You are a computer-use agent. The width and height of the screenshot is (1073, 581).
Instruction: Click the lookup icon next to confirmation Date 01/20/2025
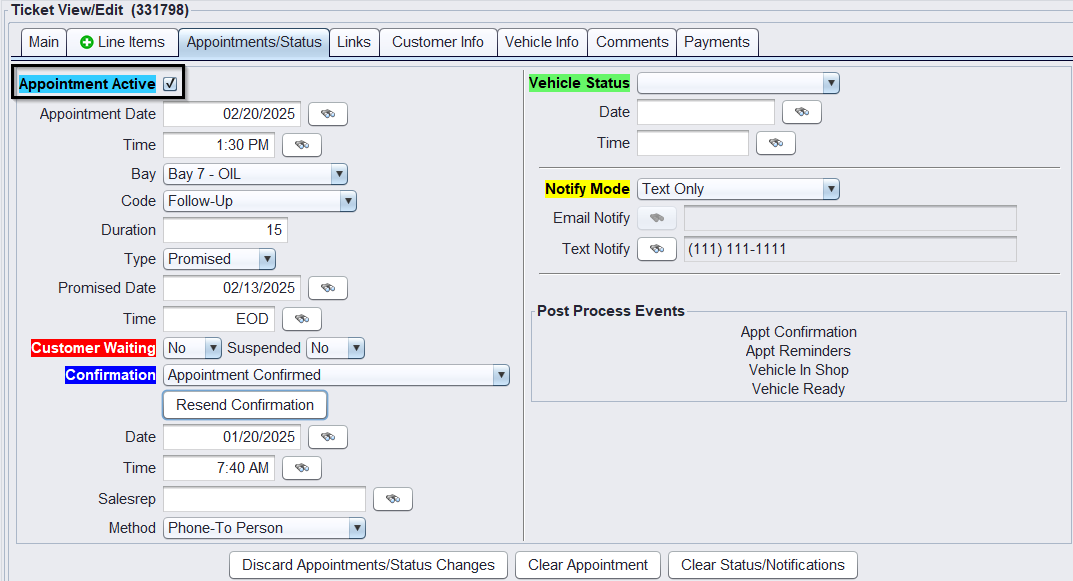coord(327,437)
